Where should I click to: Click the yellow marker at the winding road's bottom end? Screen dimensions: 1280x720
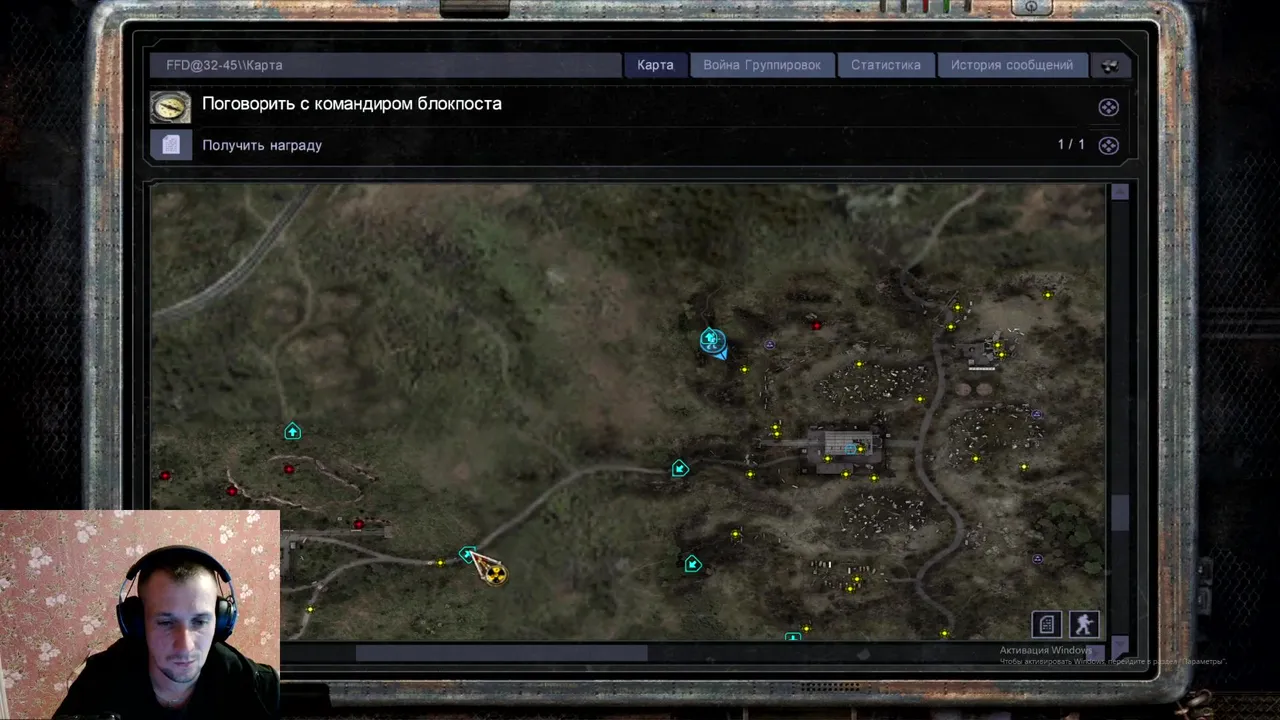(x=944, y=633)
